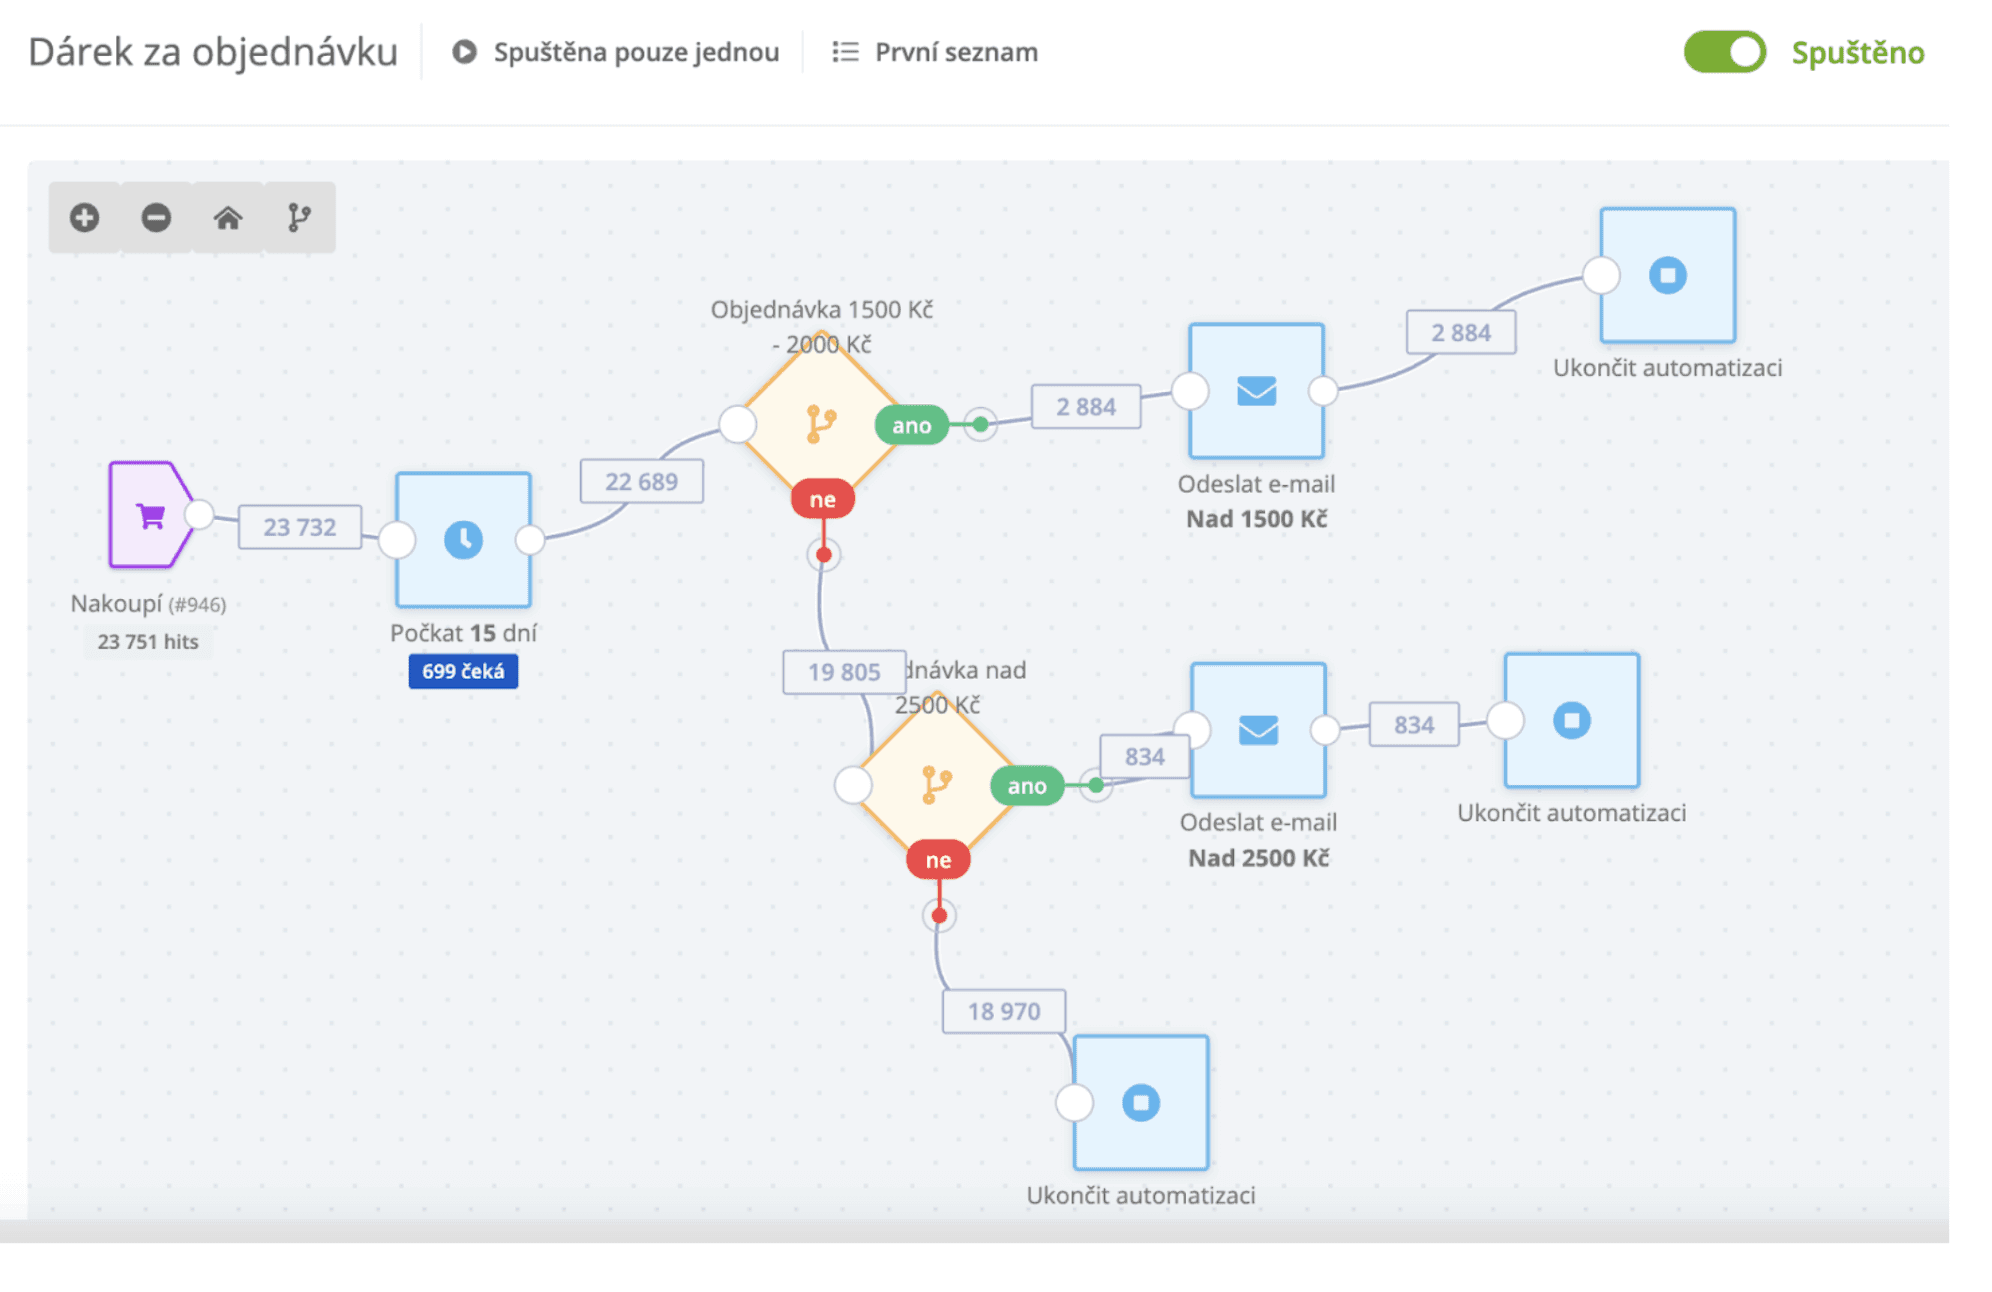1992x1292 pixels.
Task: Select the stop node after the 834 counter
Action: coord(1572,720)
